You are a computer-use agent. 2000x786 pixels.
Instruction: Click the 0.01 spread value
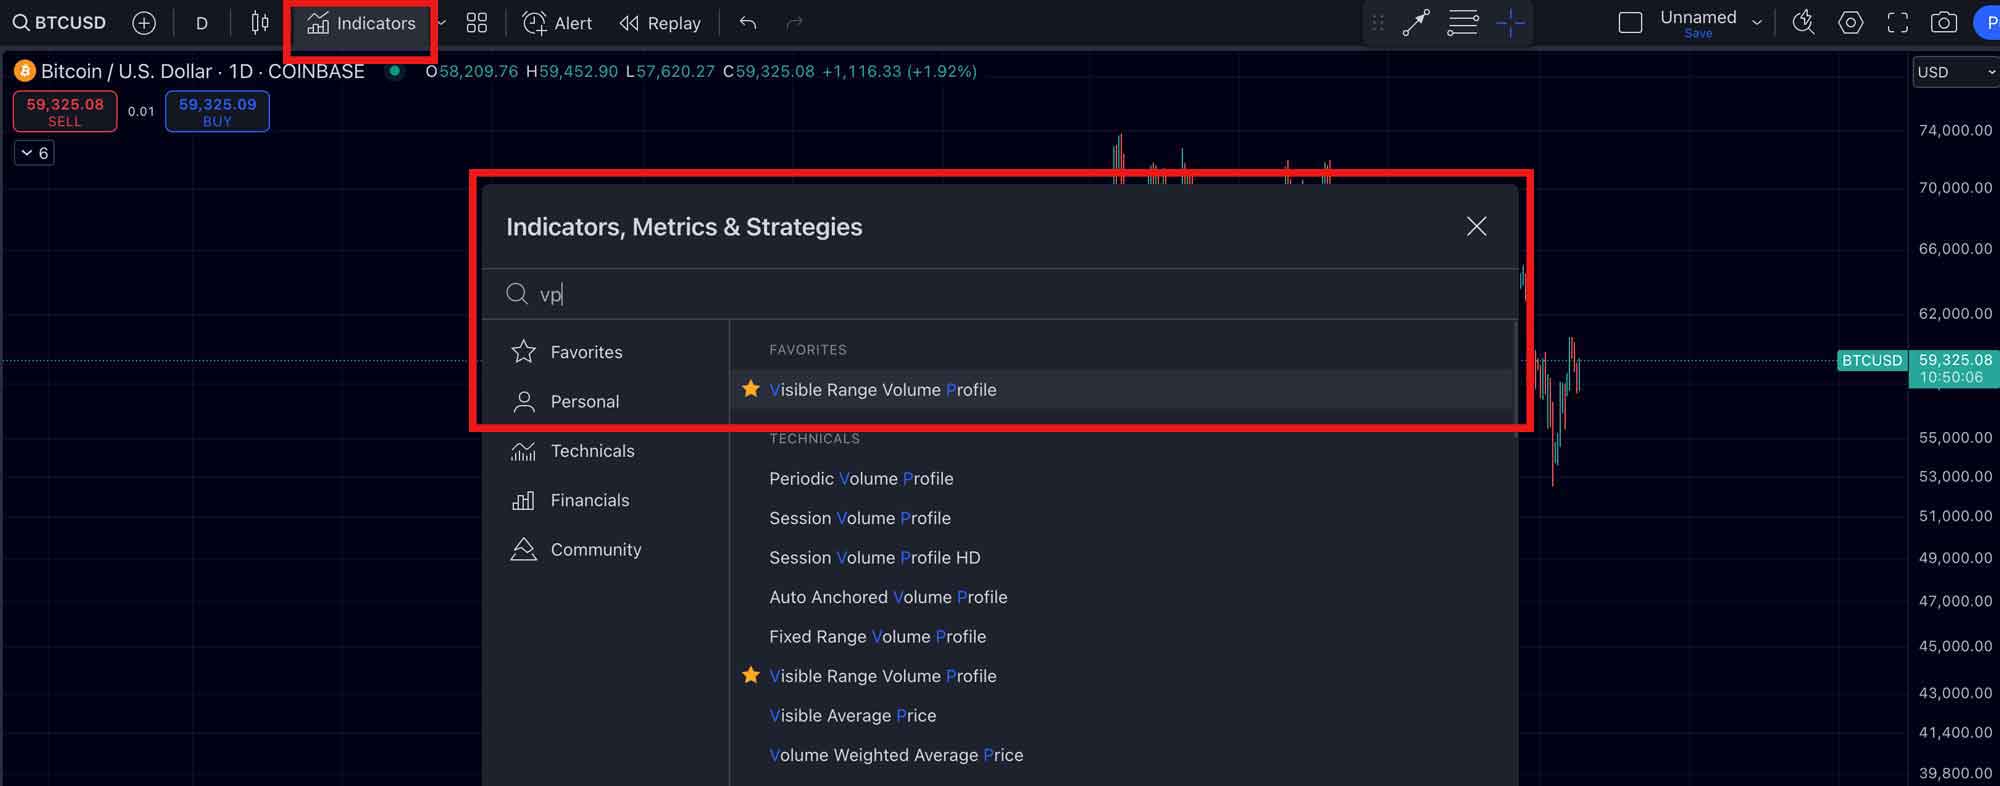coord(141,111)
